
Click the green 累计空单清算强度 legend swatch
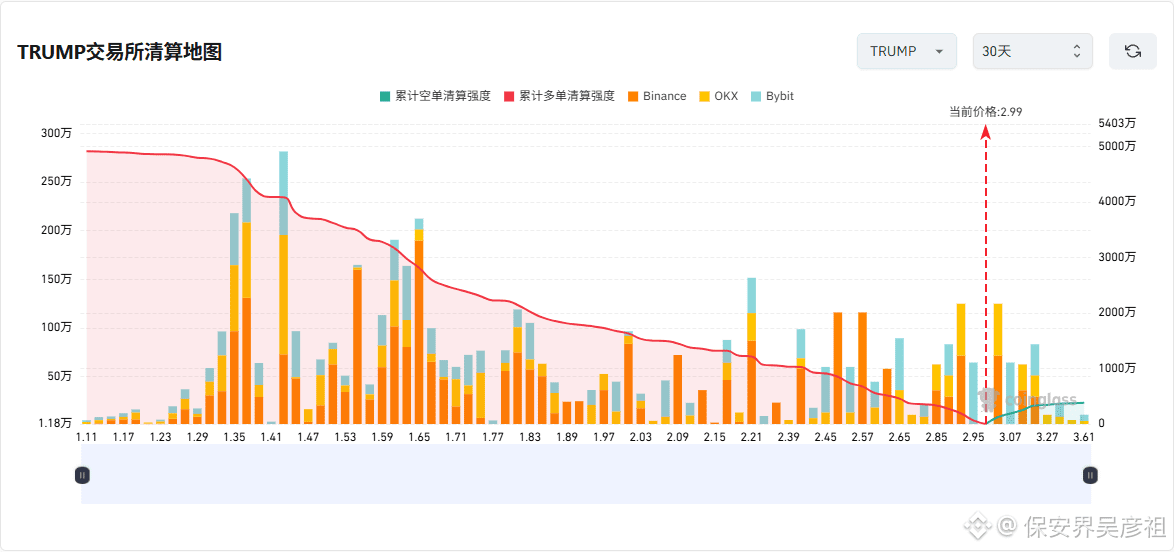(x=385, y=96)
